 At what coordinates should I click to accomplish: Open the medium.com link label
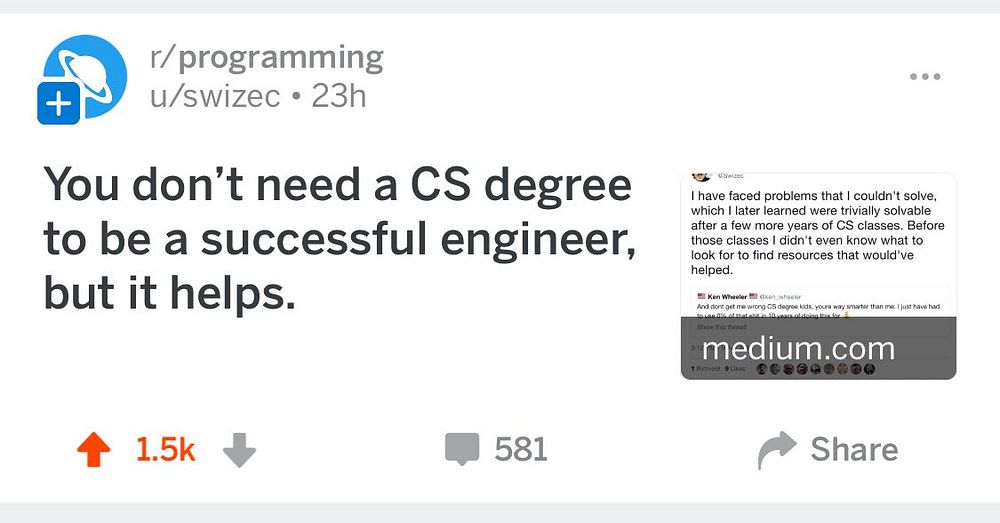[798, 349]
